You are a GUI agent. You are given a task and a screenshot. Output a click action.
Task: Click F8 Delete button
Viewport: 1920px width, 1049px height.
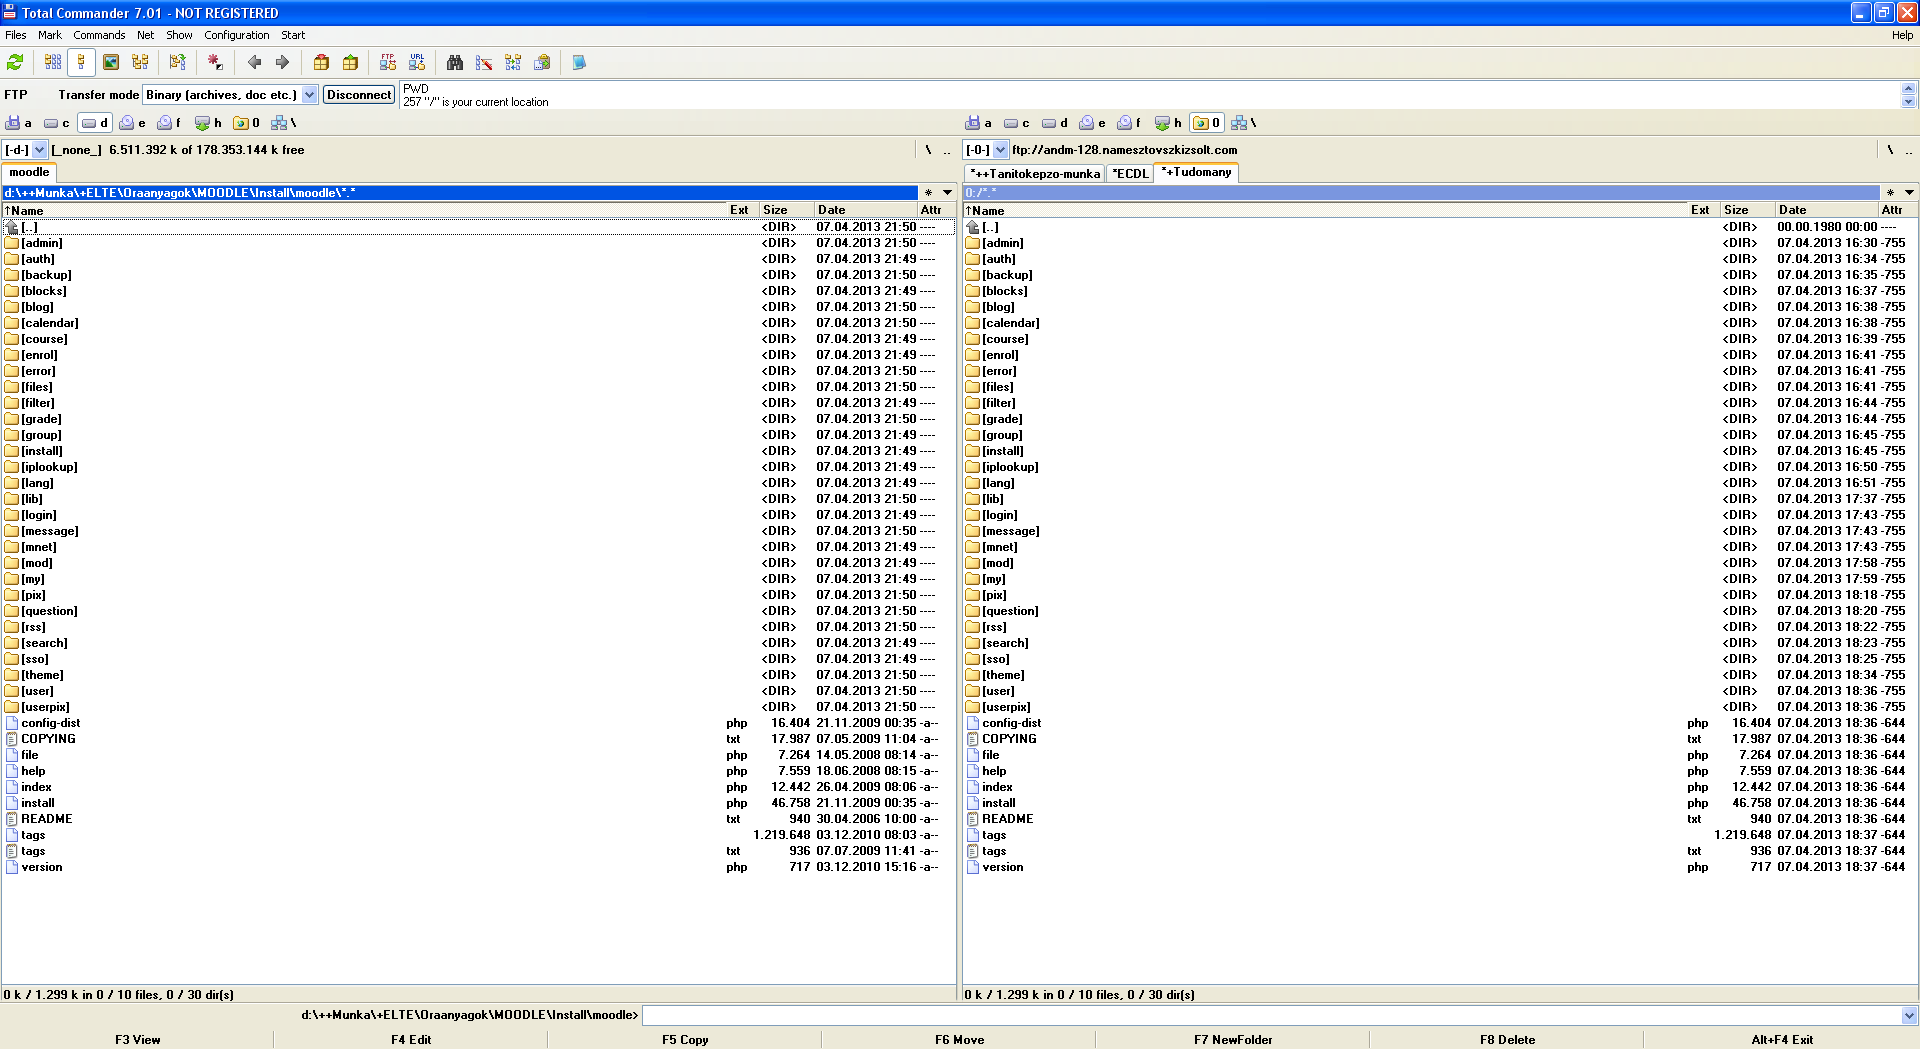(1507, 1040)
